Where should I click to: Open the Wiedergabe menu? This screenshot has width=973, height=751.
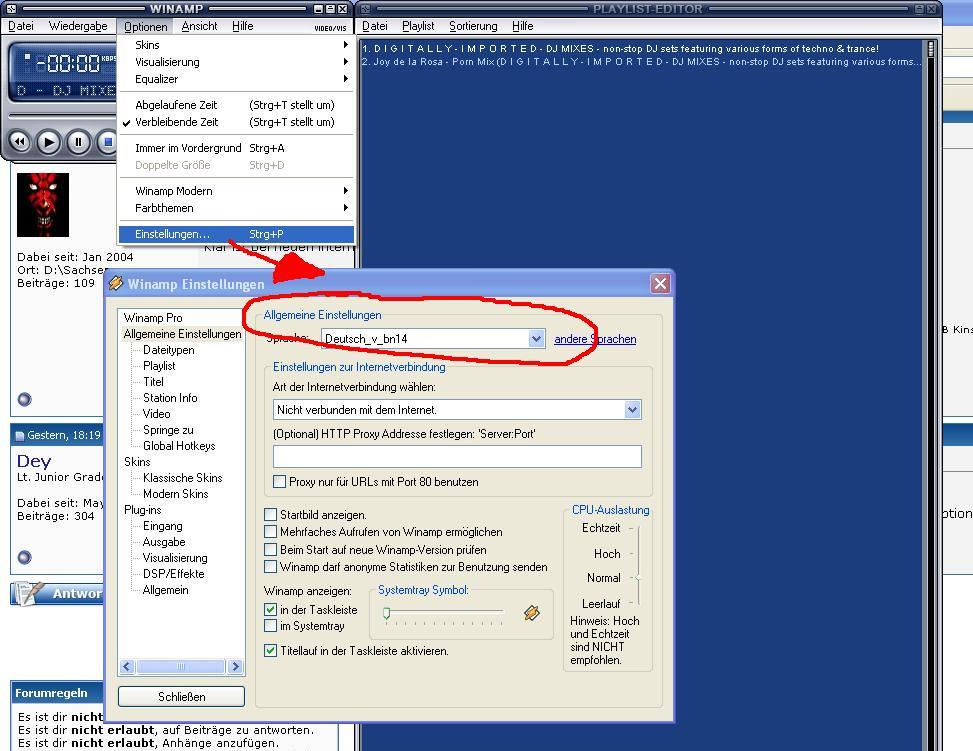tap(78, 26)
